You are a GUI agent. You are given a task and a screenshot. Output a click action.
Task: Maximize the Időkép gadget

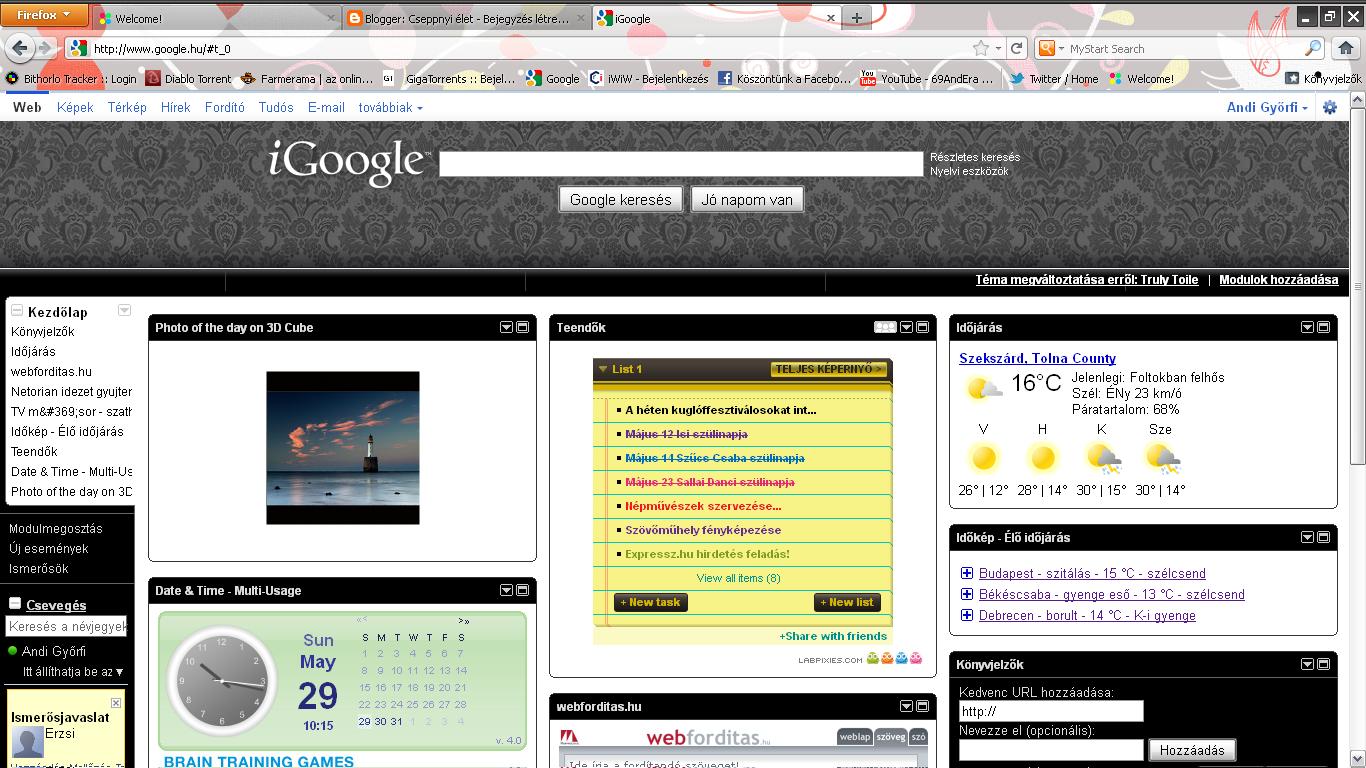click(1323, 537)
